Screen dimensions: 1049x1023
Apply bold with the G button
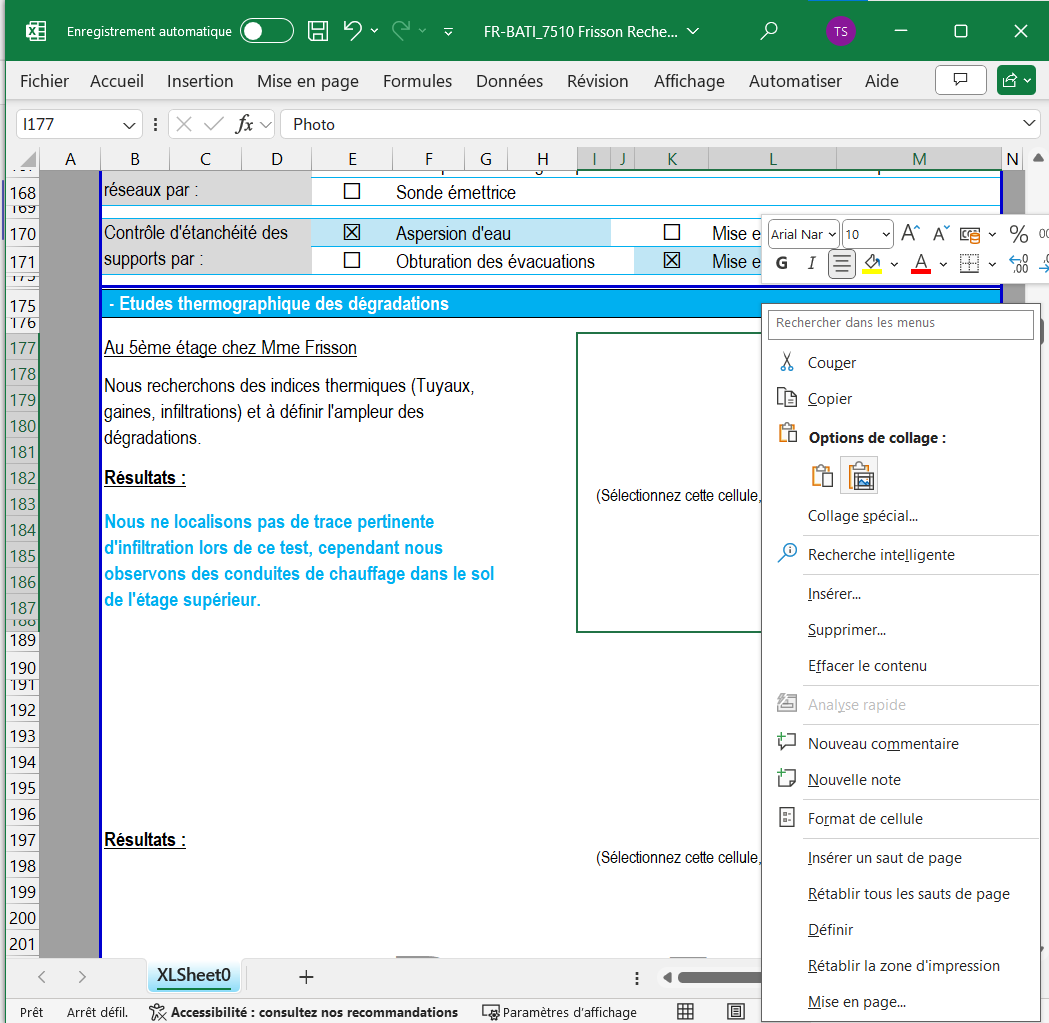(781, 263)
